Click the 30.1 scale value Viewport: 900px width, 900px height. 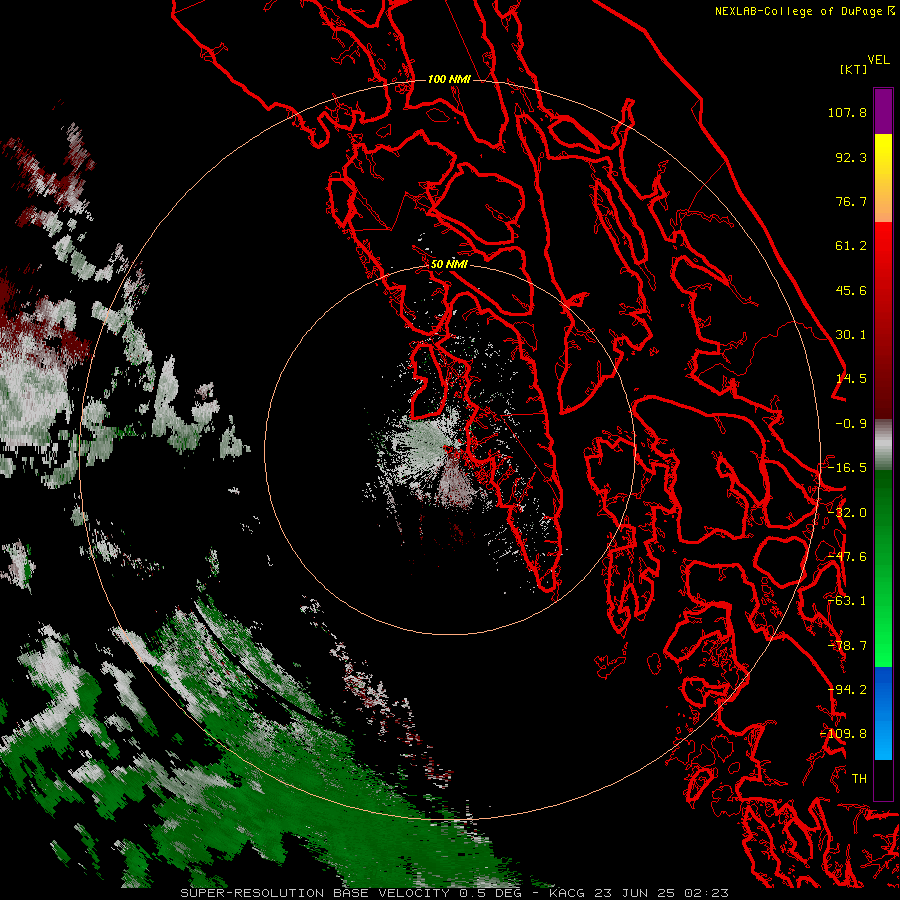click(851, 335)
